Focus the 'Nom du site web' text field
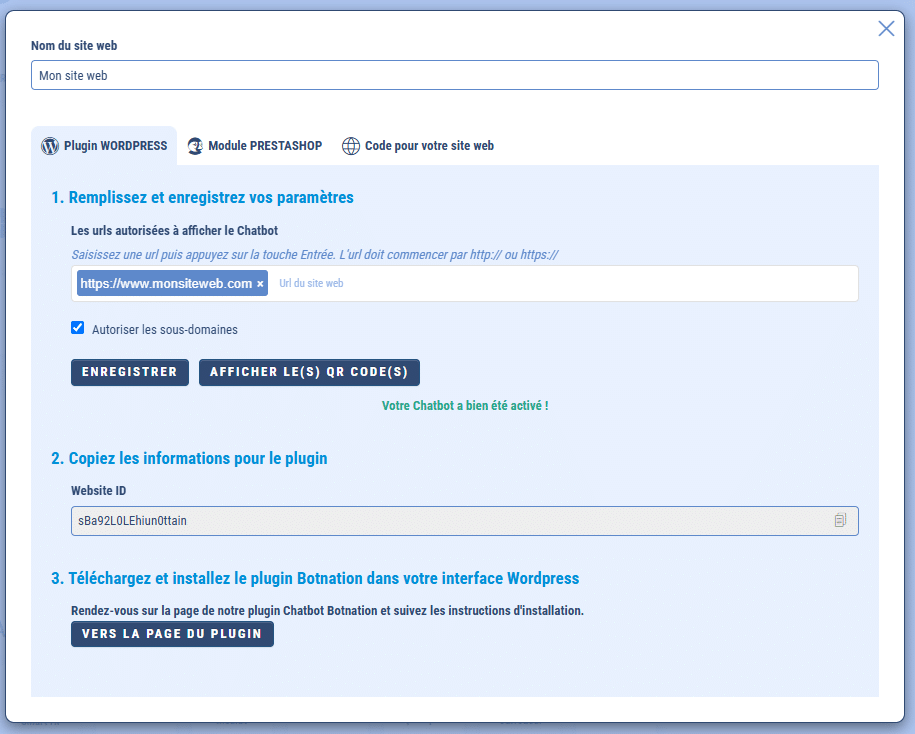 tap(454, 75)
